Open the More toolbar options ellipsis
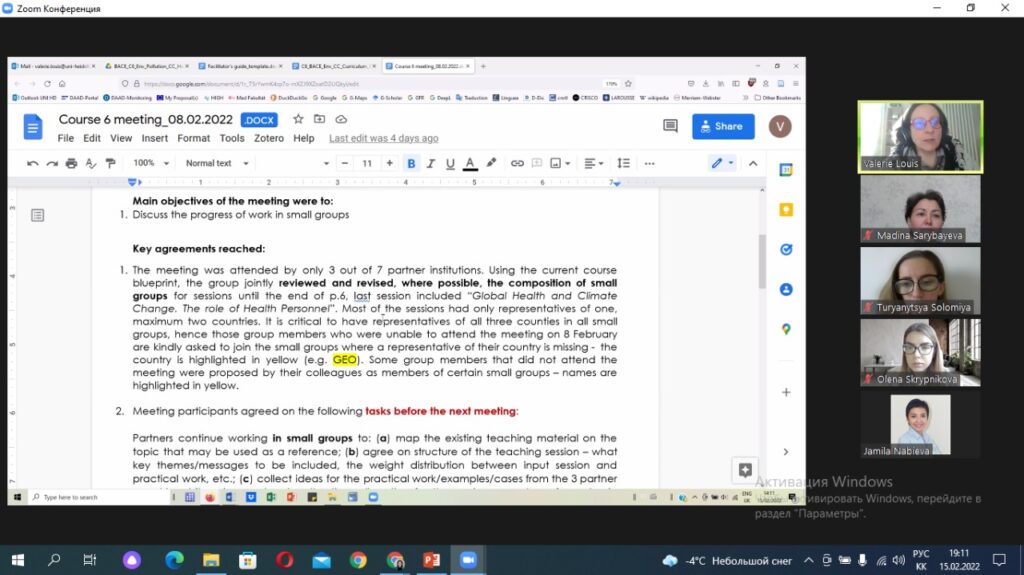The width and height of the screenshot is (1024, 575). click(649, 163)
